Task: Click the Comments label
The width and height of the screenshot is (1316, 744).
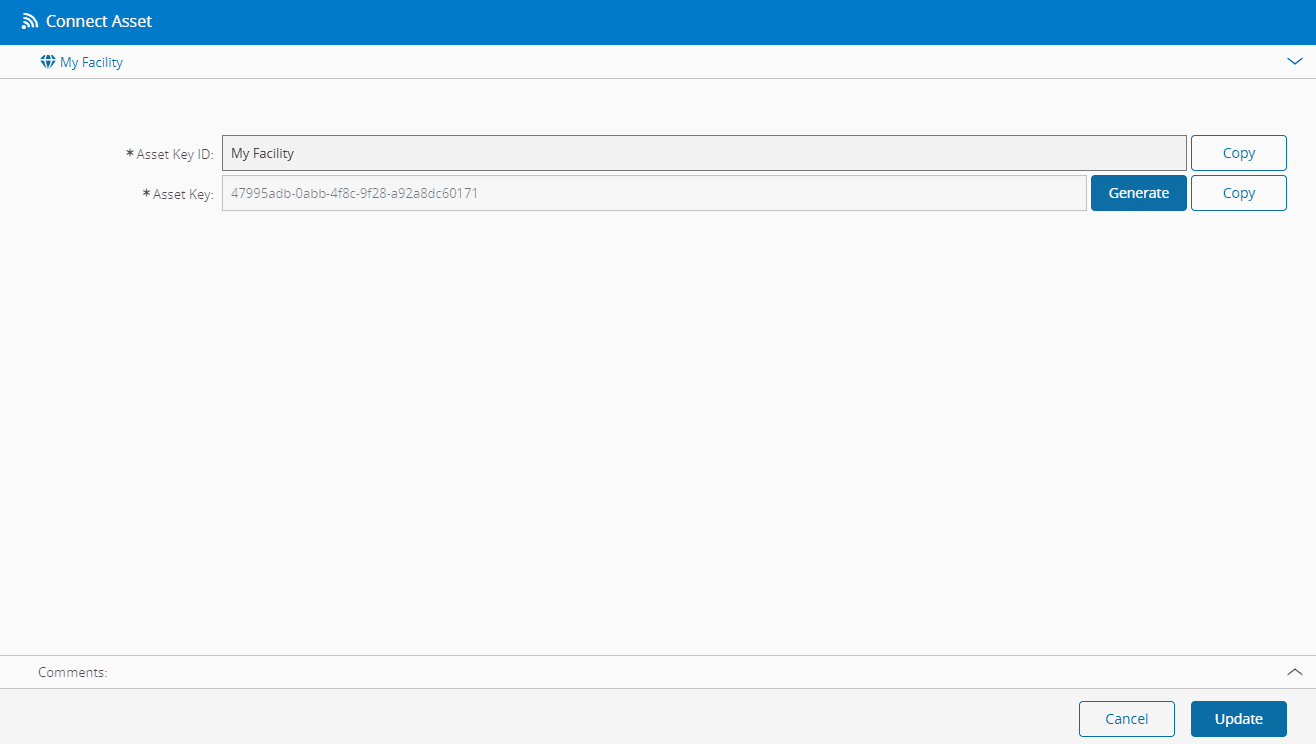Action: pyautogui.click(x=73, y=672)
